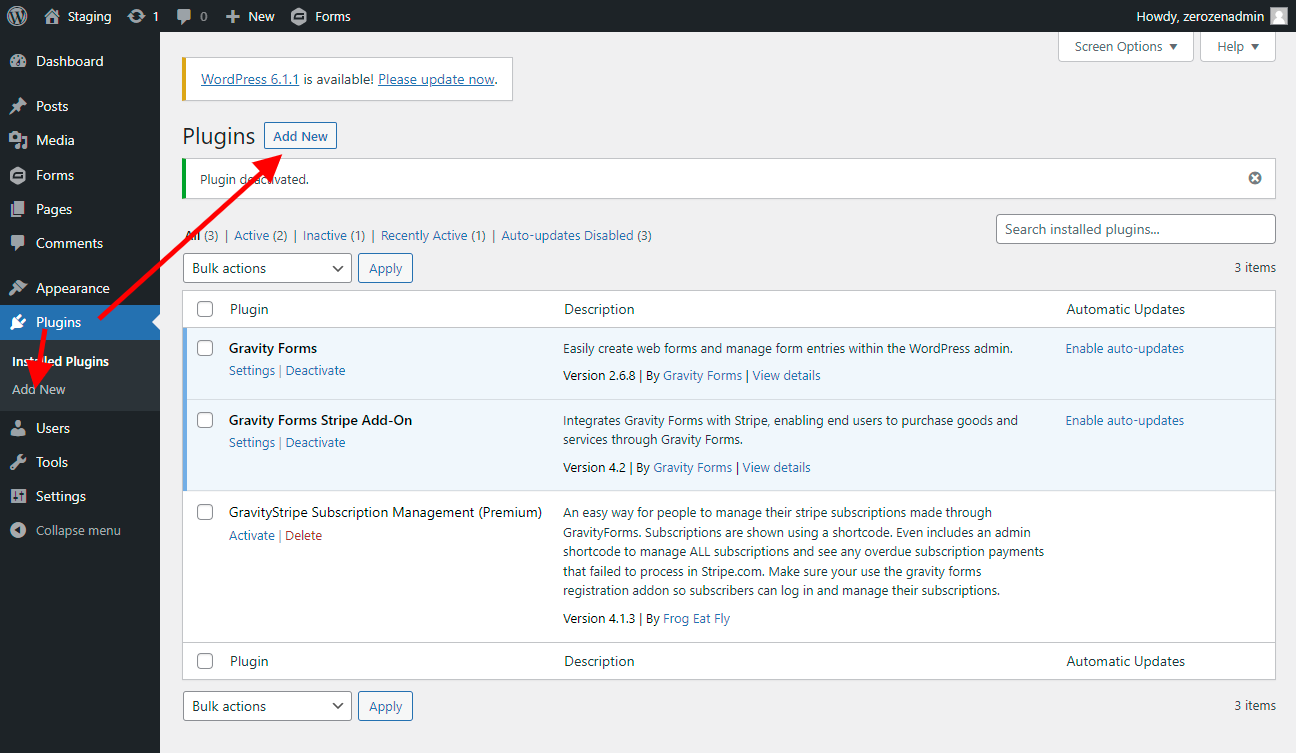The image size is (1296, 753).
Task: Show All (3) plugins filter
Action: [201, 235]
